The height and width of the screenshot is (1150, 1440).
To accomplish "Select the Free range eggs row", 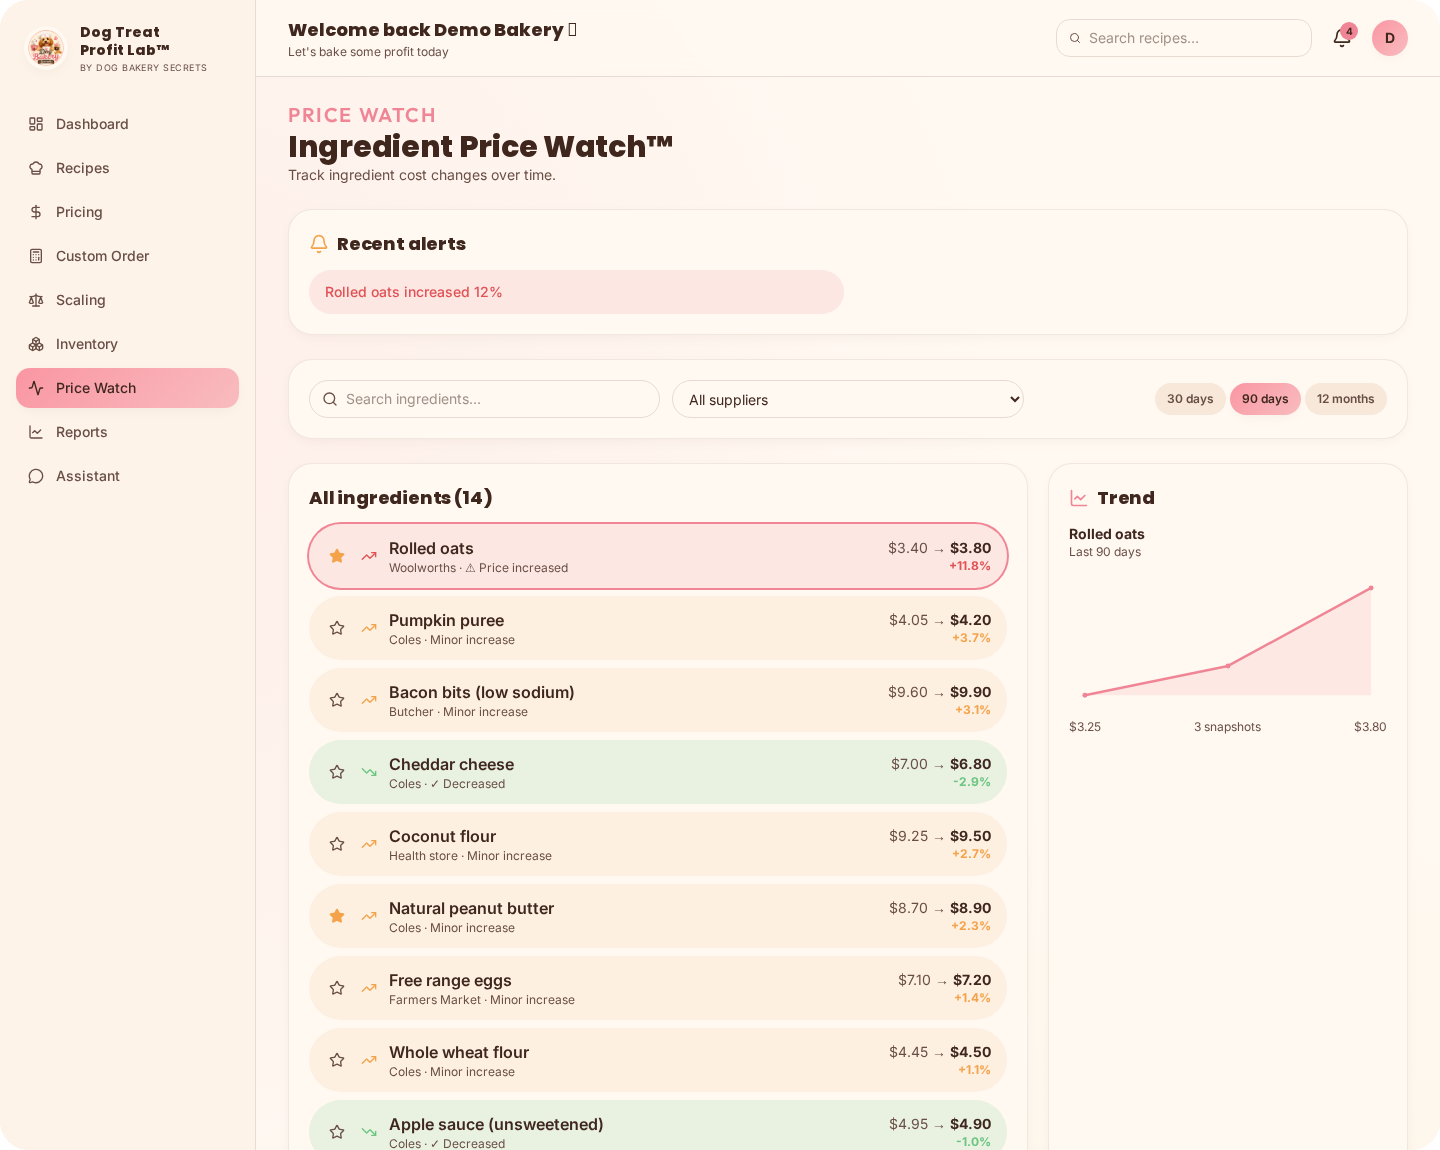I will click(658, 988).
